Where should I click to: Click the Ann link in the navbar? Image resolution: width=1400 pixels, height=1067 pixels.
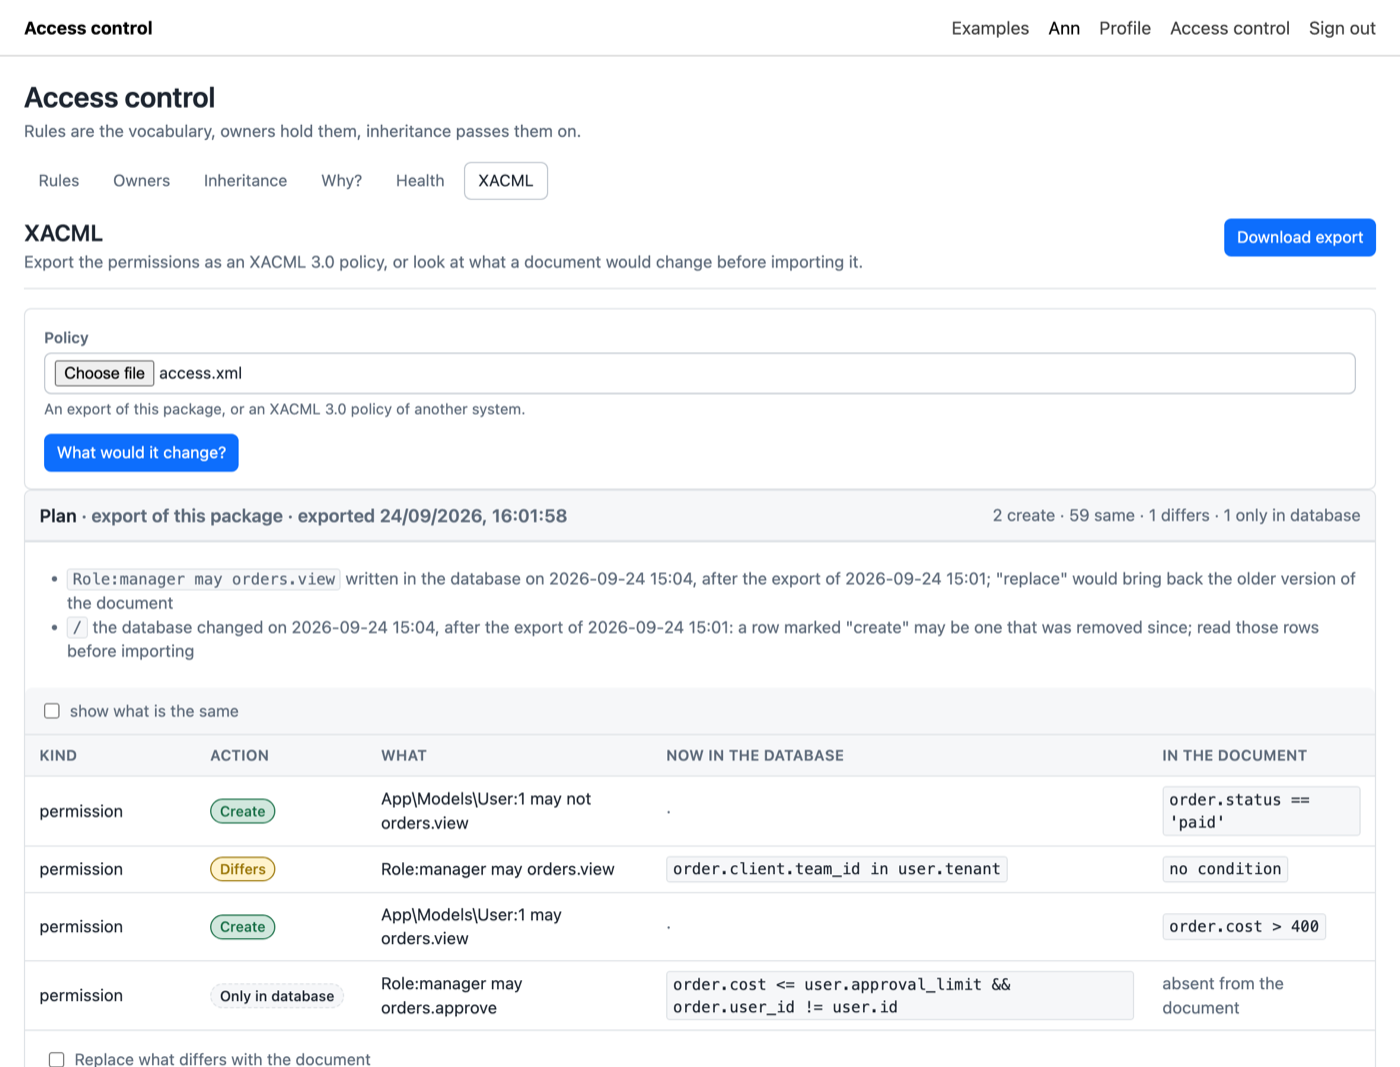pos(1064,28)
